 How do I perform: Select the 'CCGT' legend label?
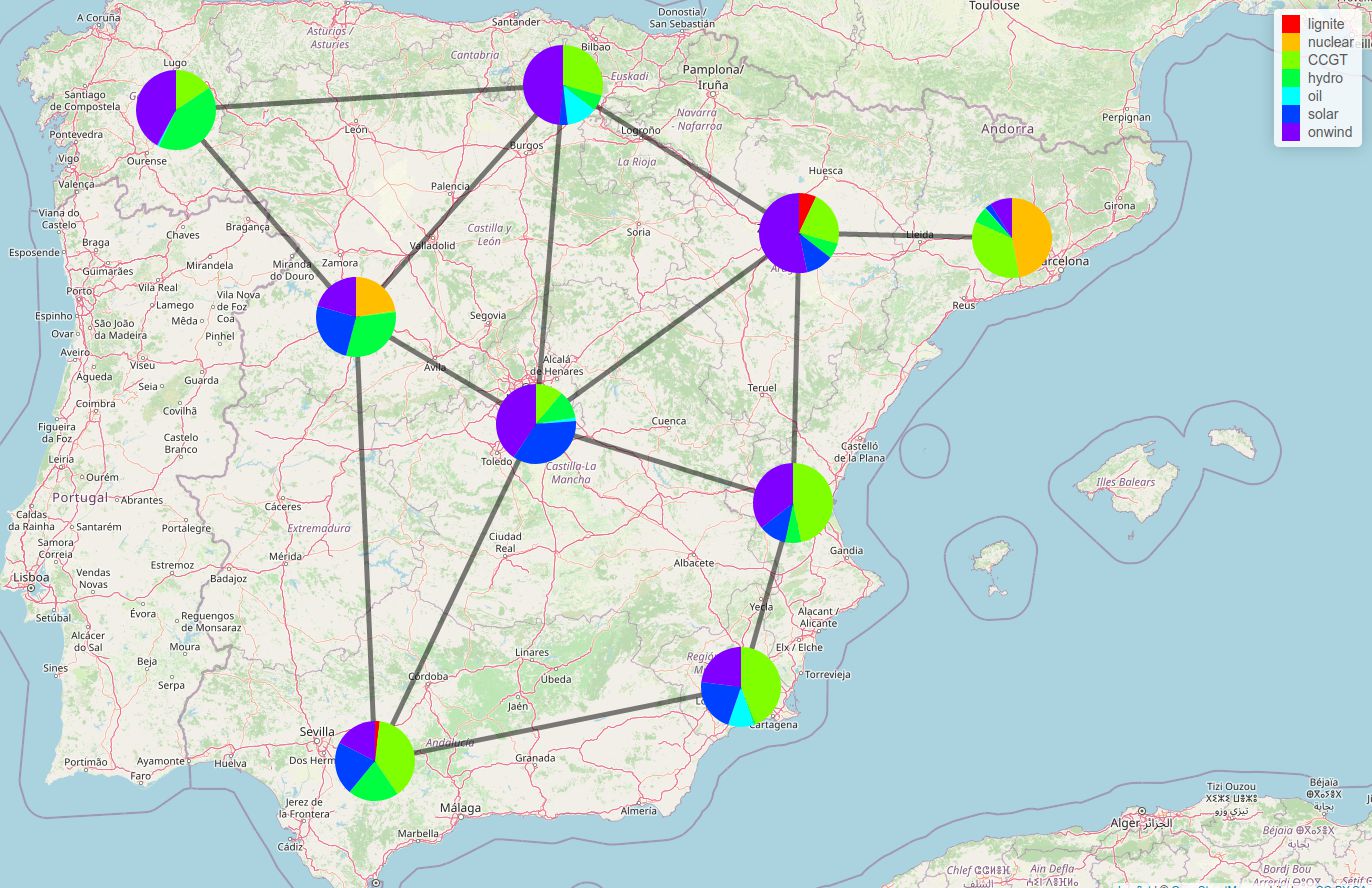(1327, 60)
